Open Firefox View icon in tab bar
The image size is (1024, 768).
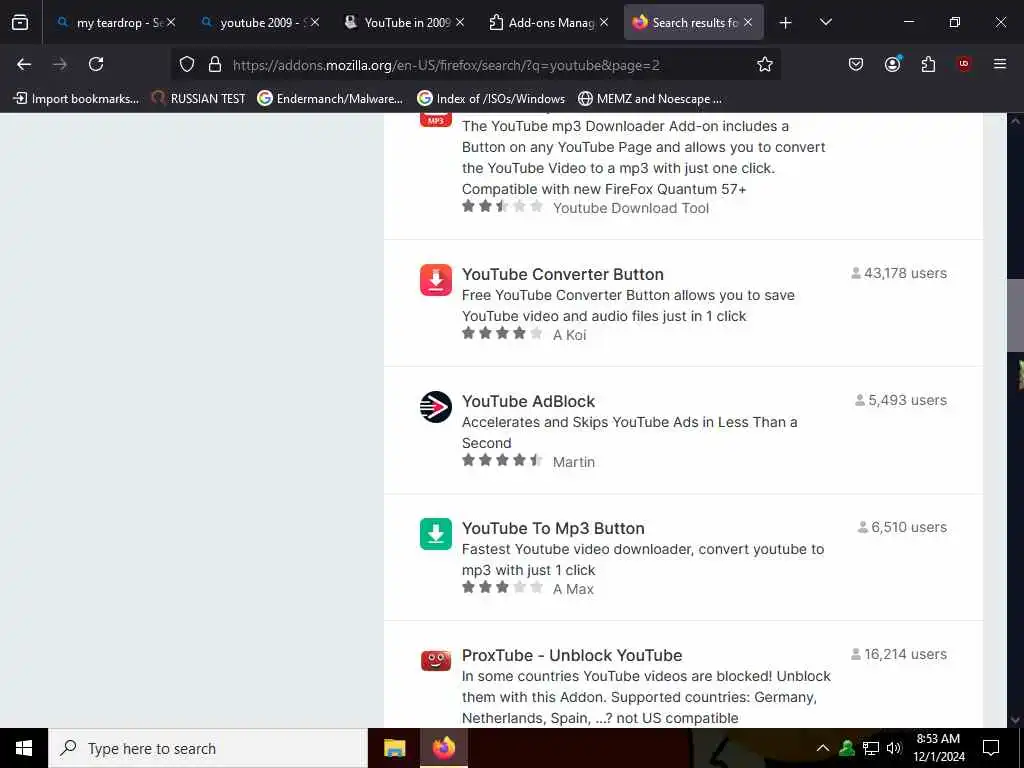click(x=20, y=22)
